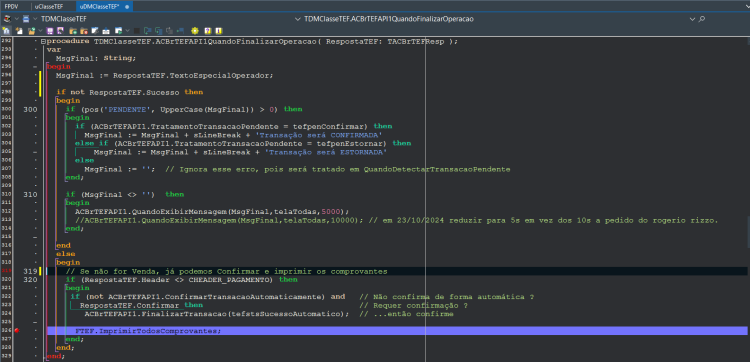Click the blue stacked-box icon before TDMClasseTEF
Image resolution: width=750 pixels, height=362 pixels.
point(26,19)
